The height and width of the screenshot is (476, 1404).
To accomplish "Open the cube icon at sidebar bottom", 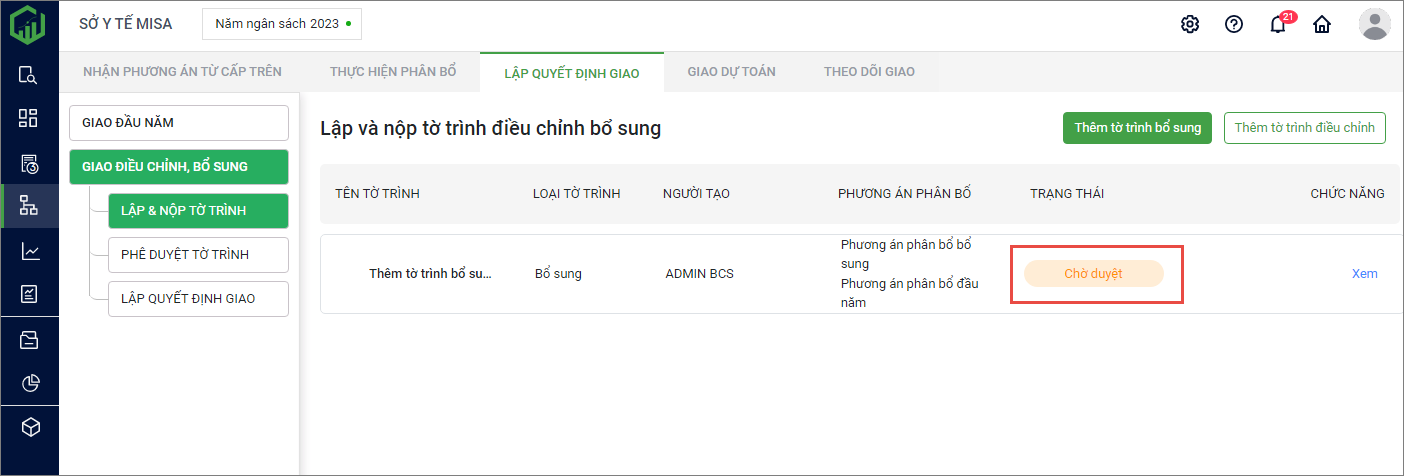I will tap(29, 427).
